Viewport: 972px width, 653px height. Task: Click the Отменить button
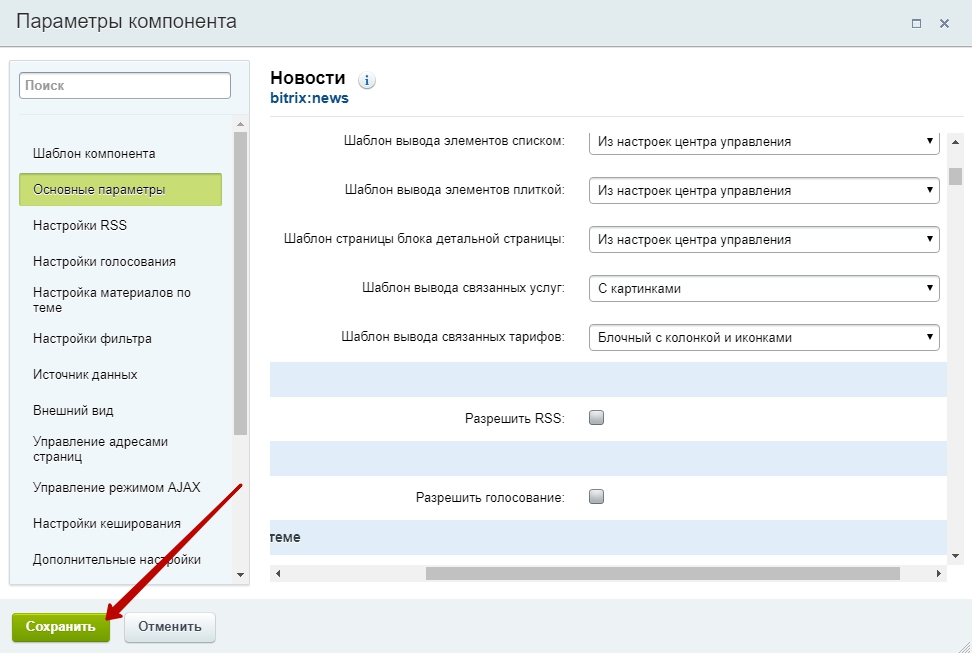(x=170, y=627)
